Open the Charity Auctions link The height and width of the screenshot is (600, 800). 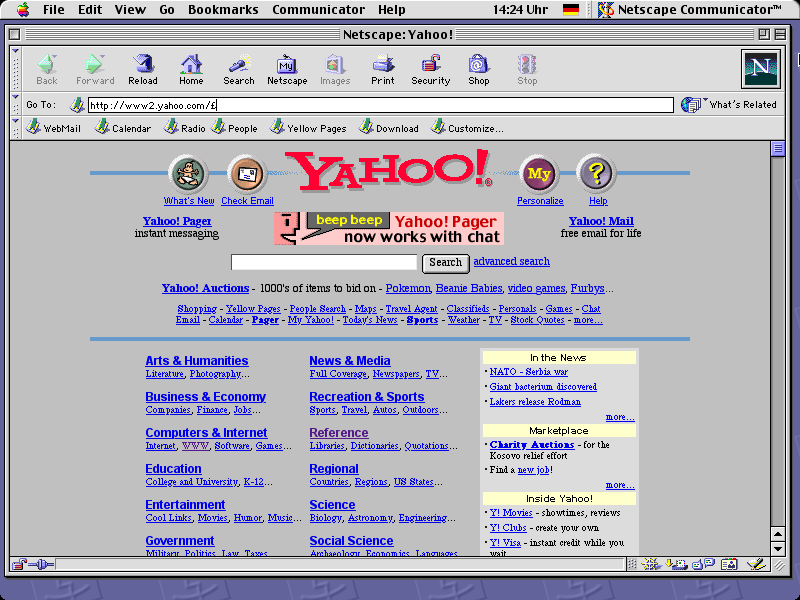(x=532, y=445)
